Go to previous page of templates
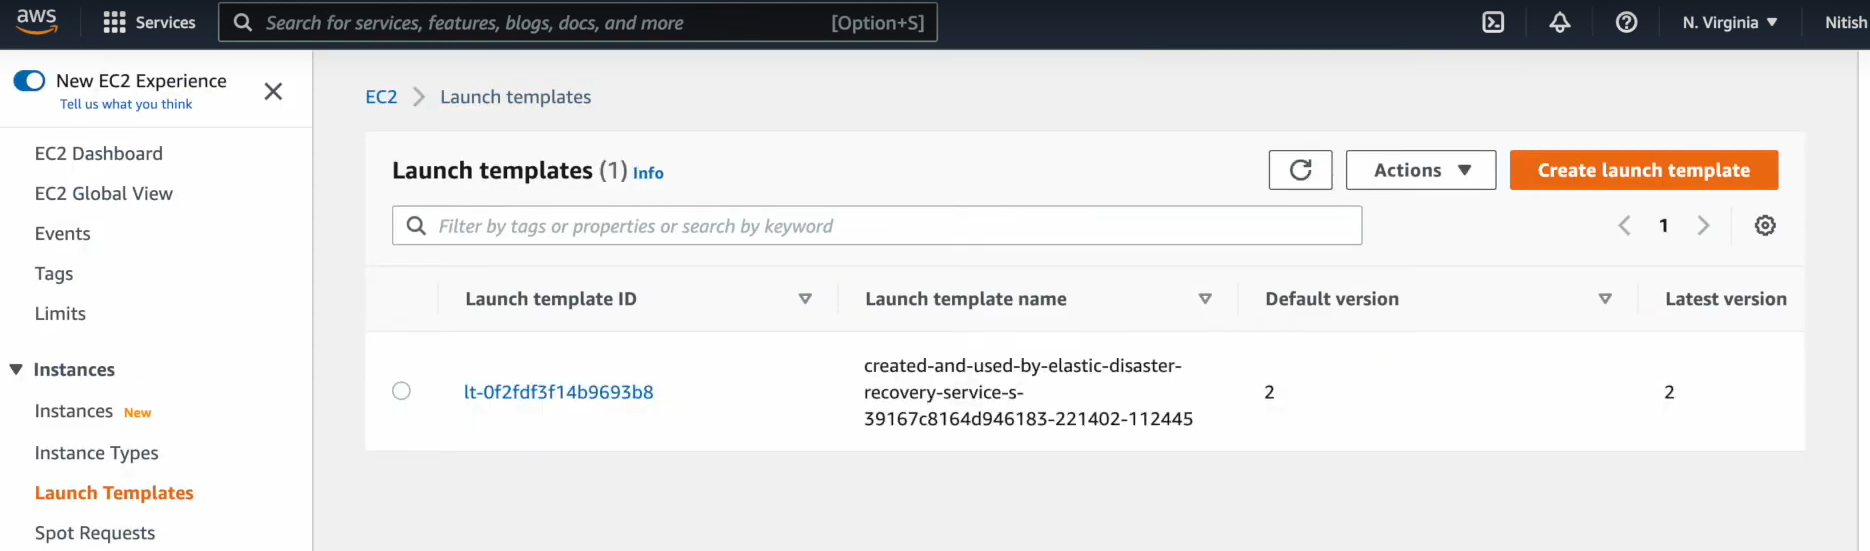Screen dimensions: 1870x551 point(1624,226)
